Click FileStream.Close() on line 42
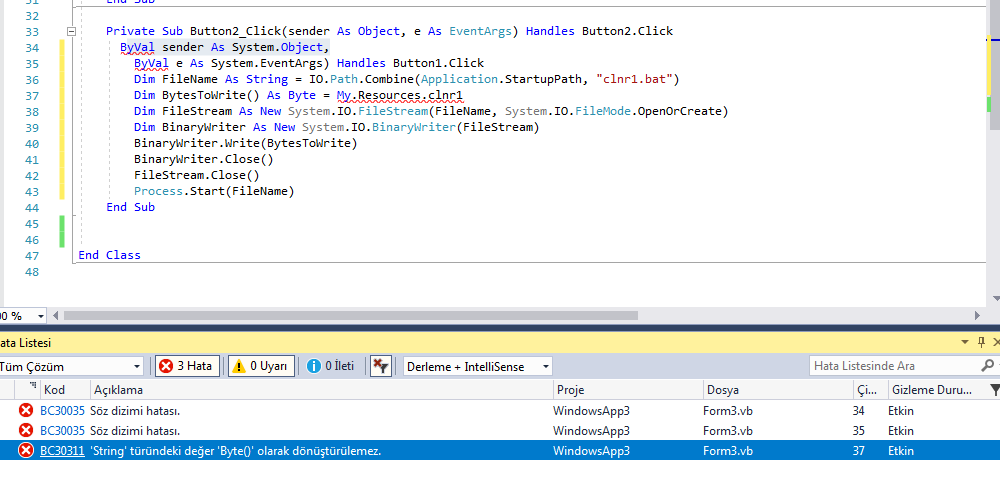This screenshot has width=1000, height=479. (196, 175)
